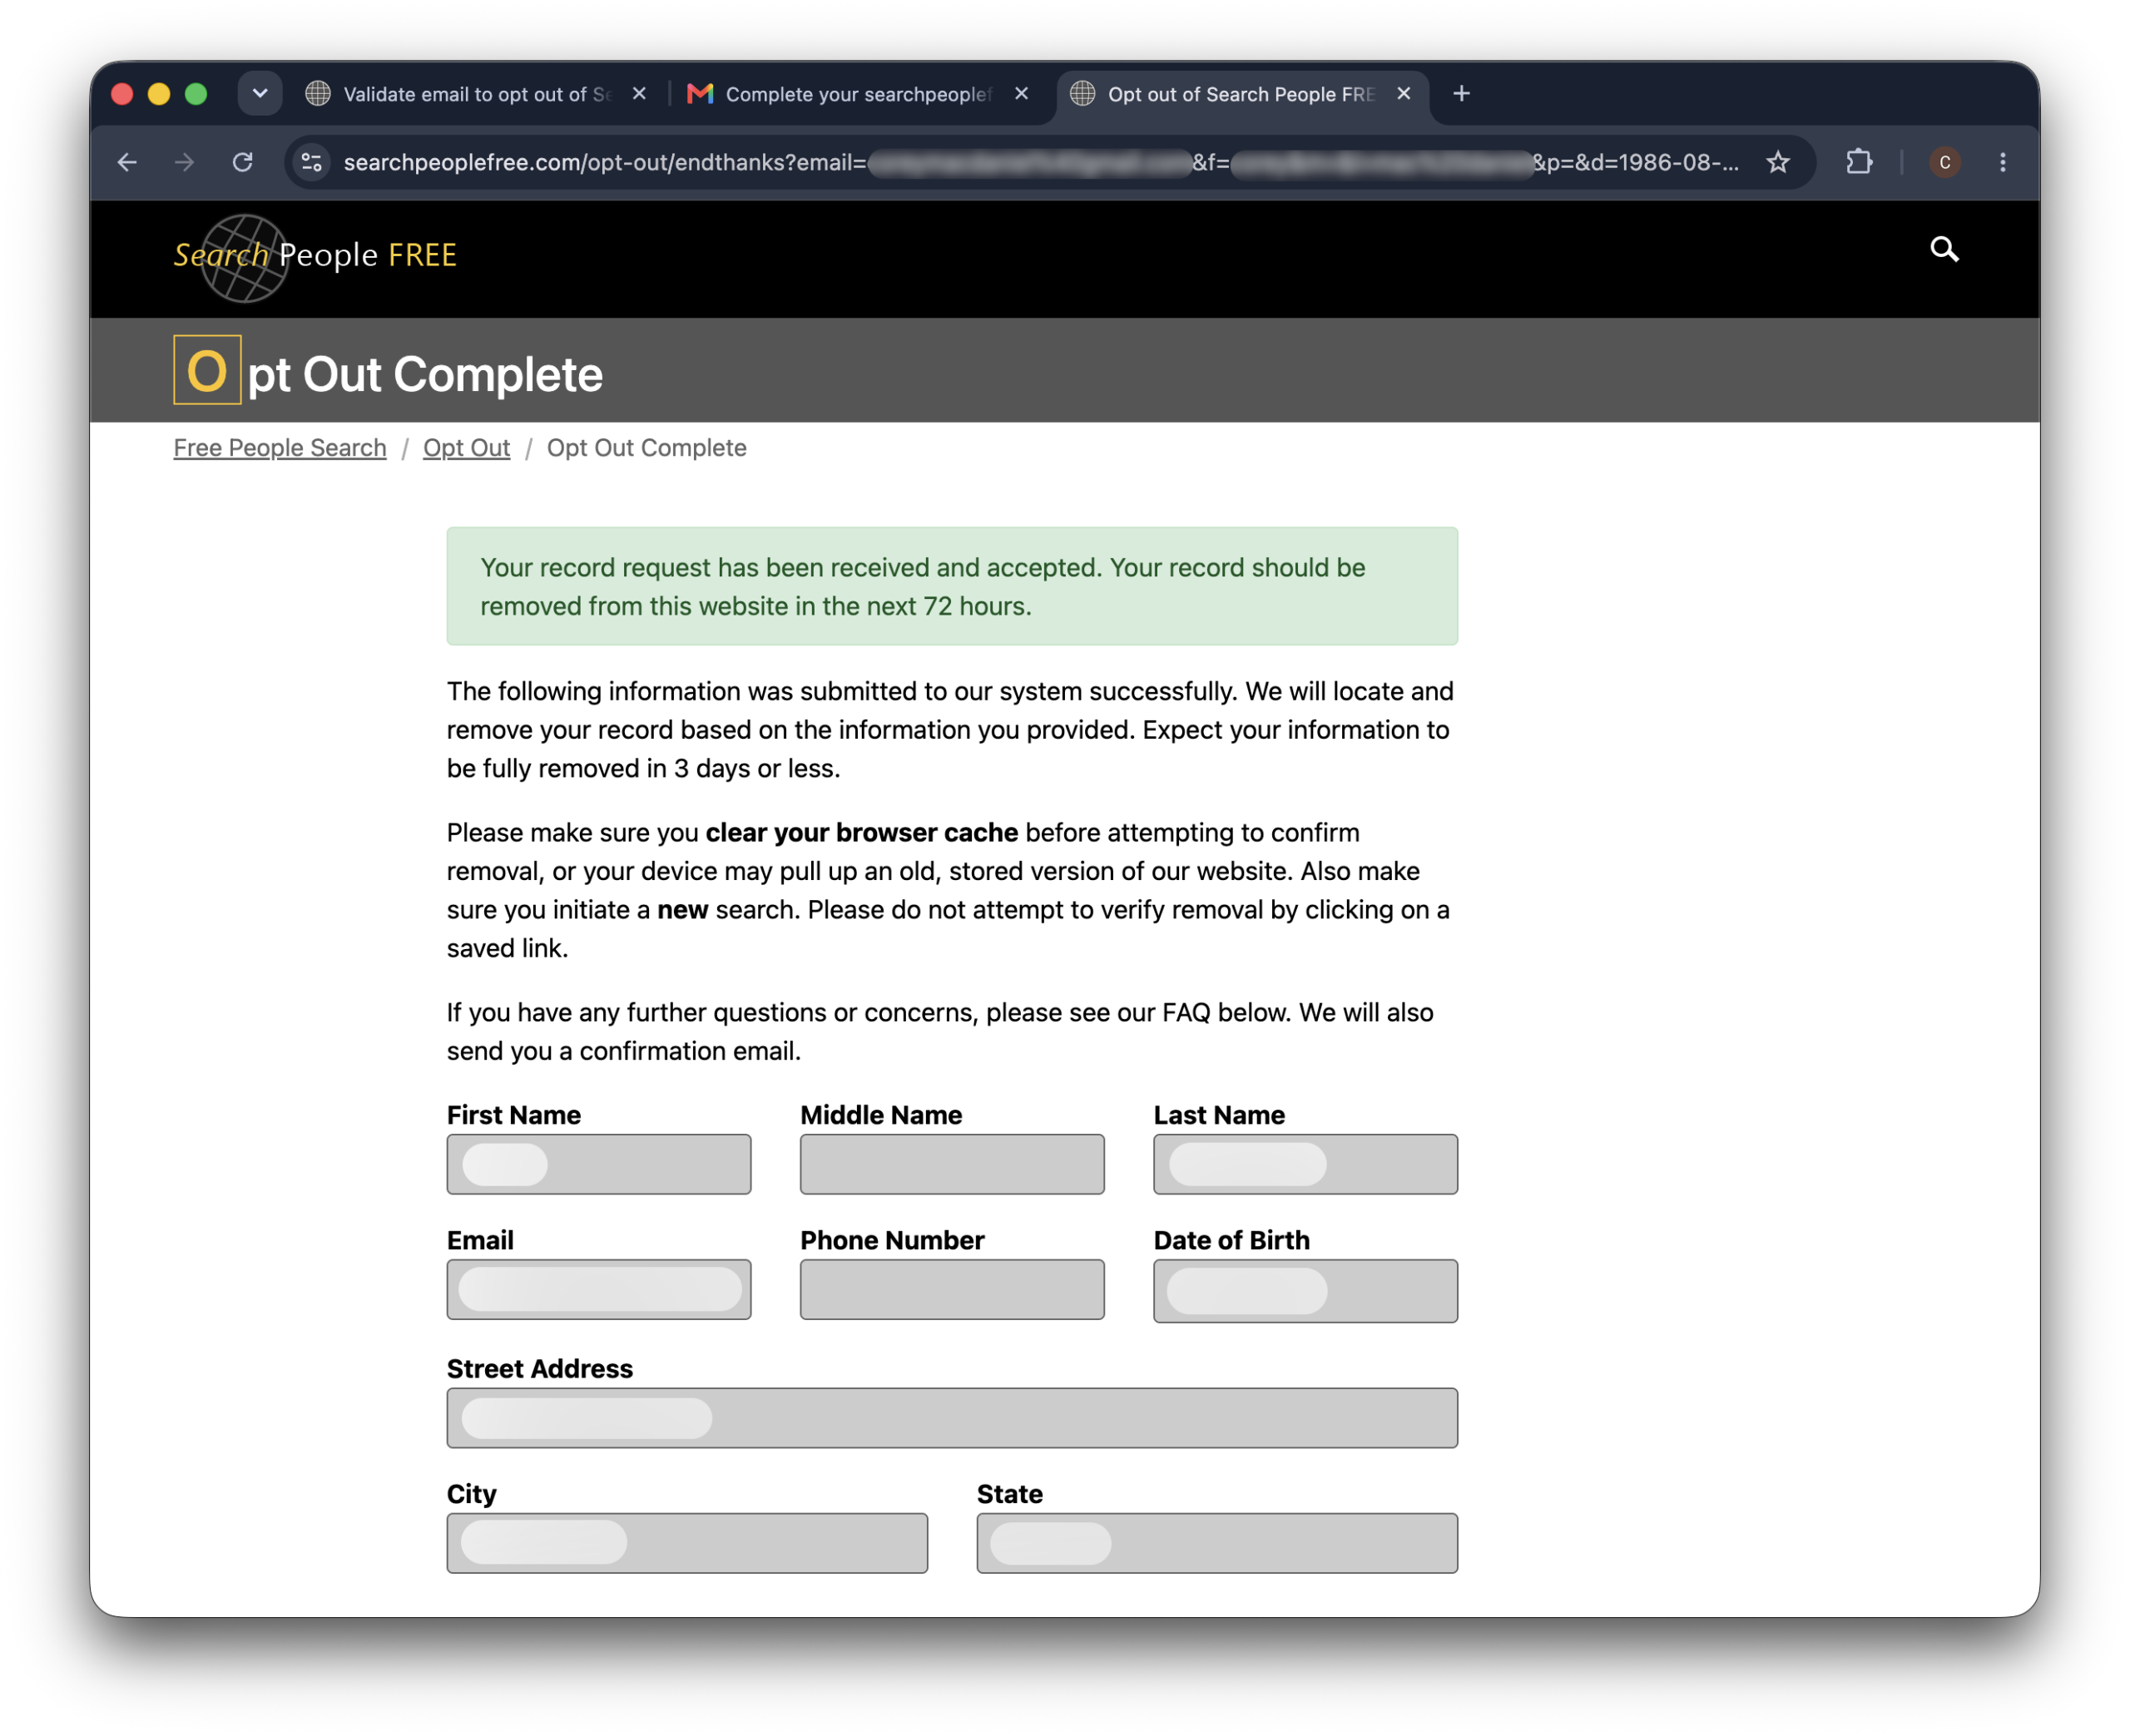This screenshot has width=2130, height=1736.
Task: Open the Extensions puzzle icon
Action: pos(1858,162)
